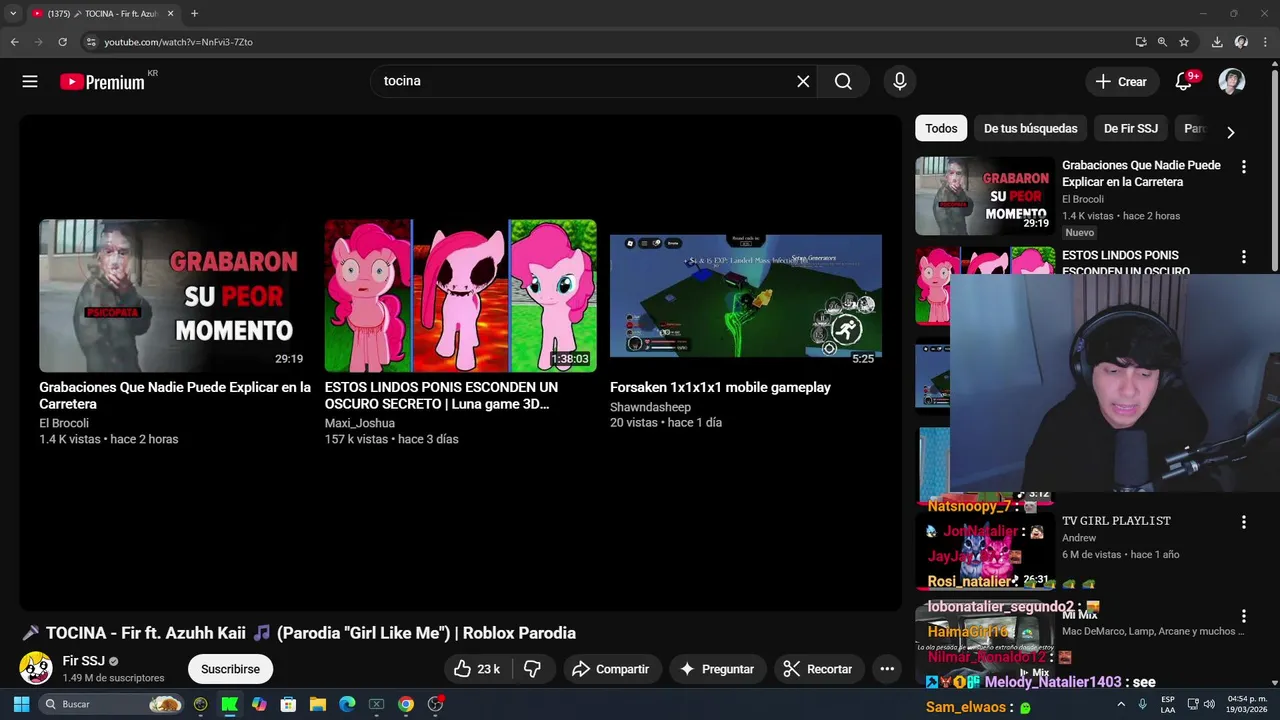
Task: Open Chrome profile avatar
Action: point(1241,42)
